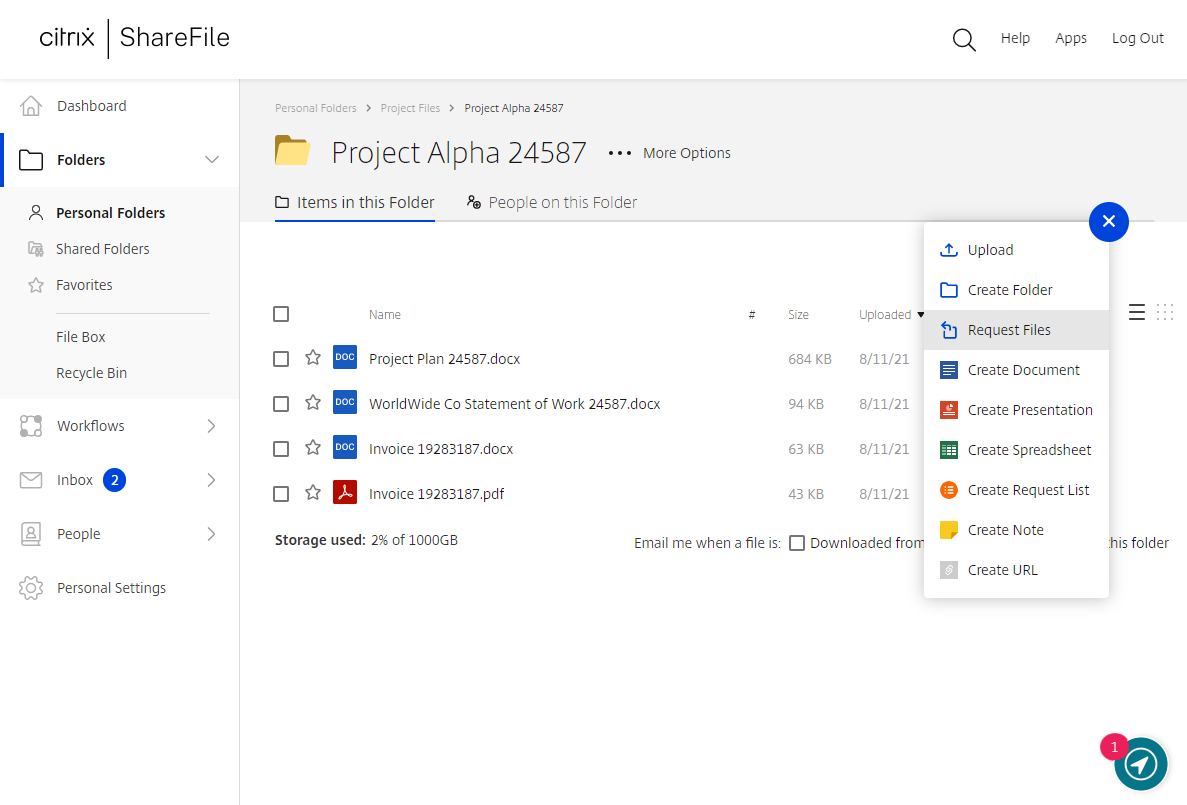Tick checkbox for WorldWide Co Statement of Work
This screenshot has width=1187, height=805.
[281, 404]
